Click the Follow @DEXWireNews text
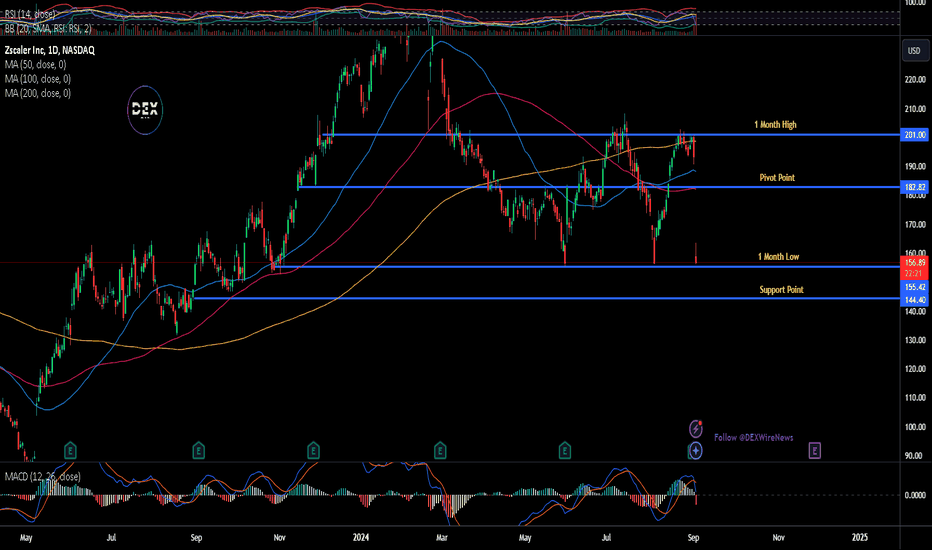Image resolution: width=932 pixels, height=550 pixels. click(x=754, y=438)
